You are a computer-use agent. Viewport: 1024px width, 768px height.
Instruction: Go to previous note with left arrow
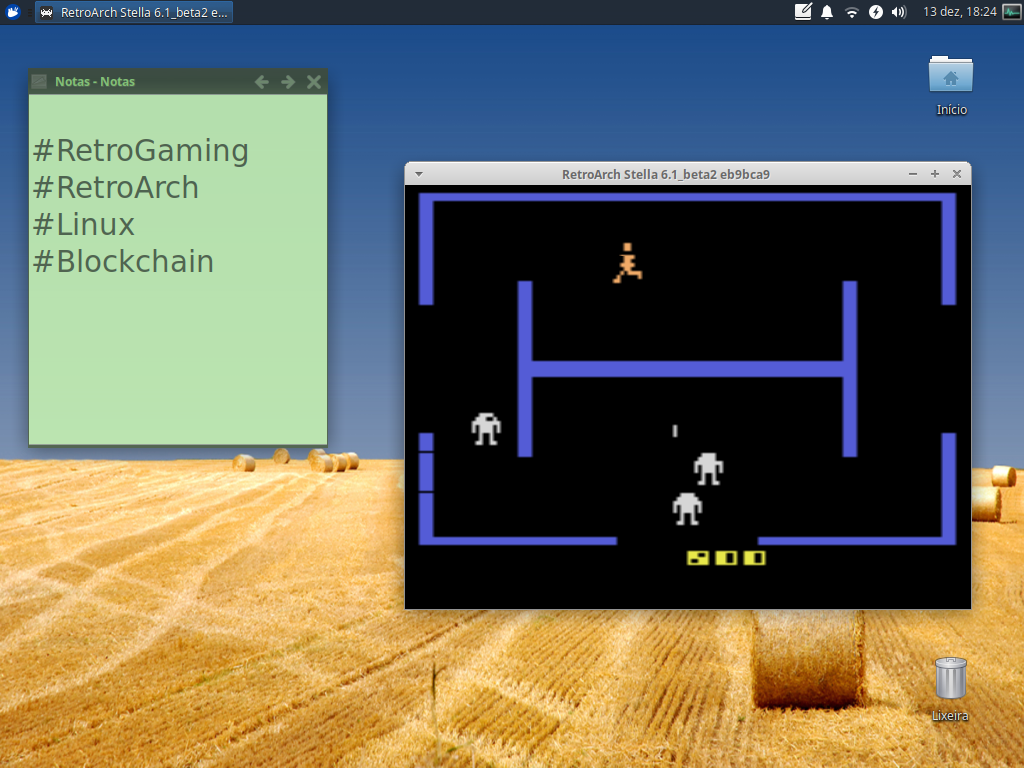262,82
